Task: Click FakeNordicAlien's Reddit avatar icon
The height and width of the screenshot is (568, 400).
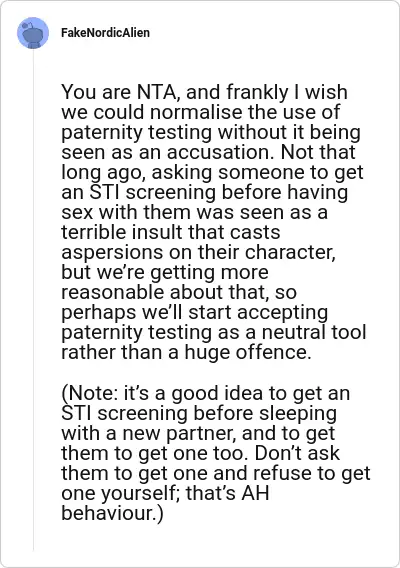Action: tap(33, 33)
